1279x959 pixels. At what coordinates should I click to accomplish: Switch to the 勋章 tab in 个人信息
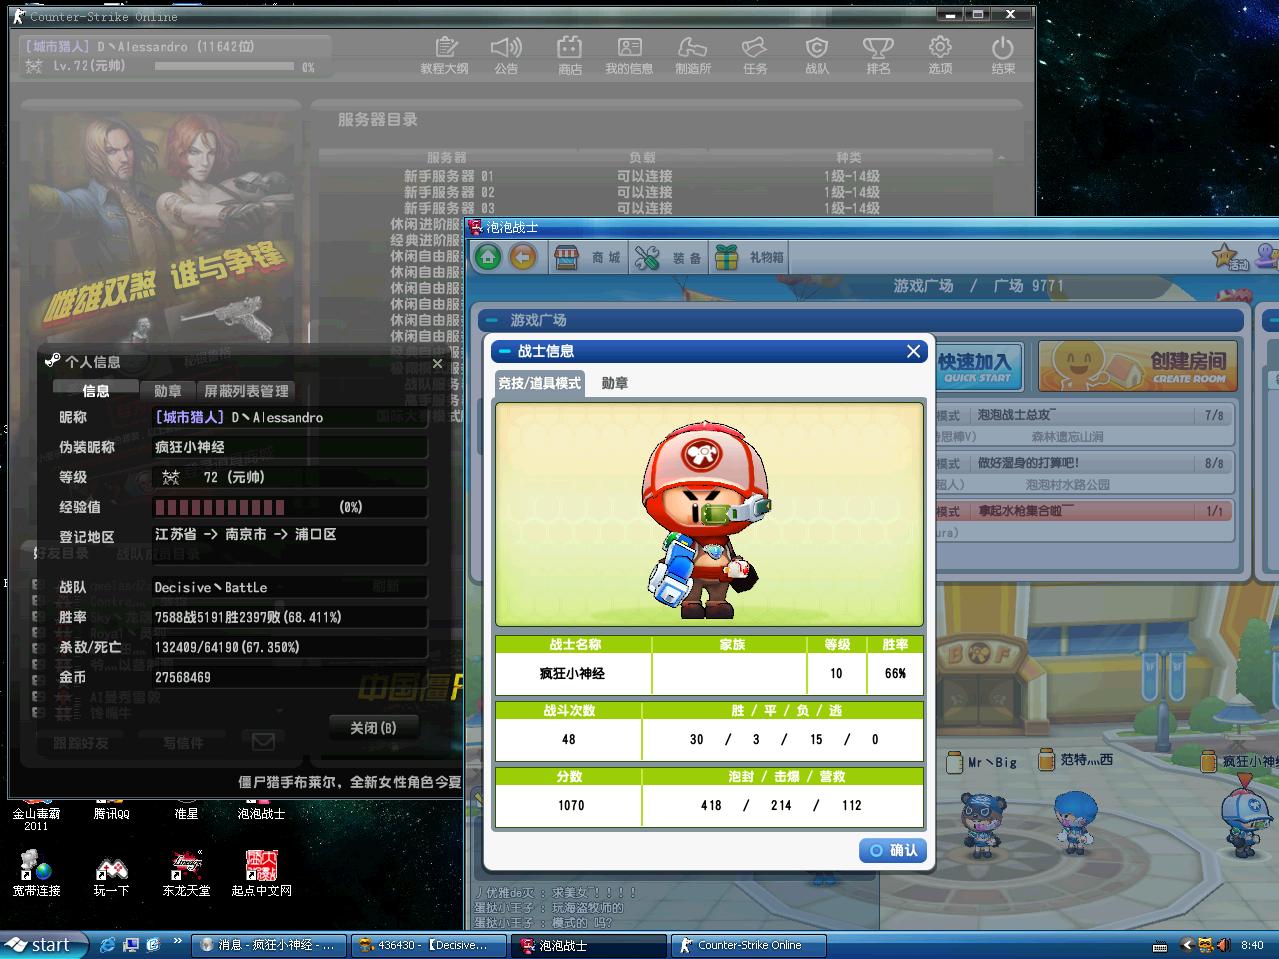coord(168,391)
